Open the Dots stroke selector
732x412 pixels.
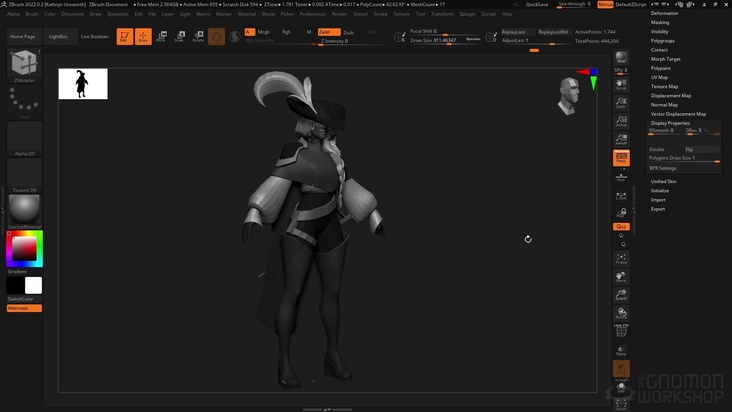click(x=24, y=100)
